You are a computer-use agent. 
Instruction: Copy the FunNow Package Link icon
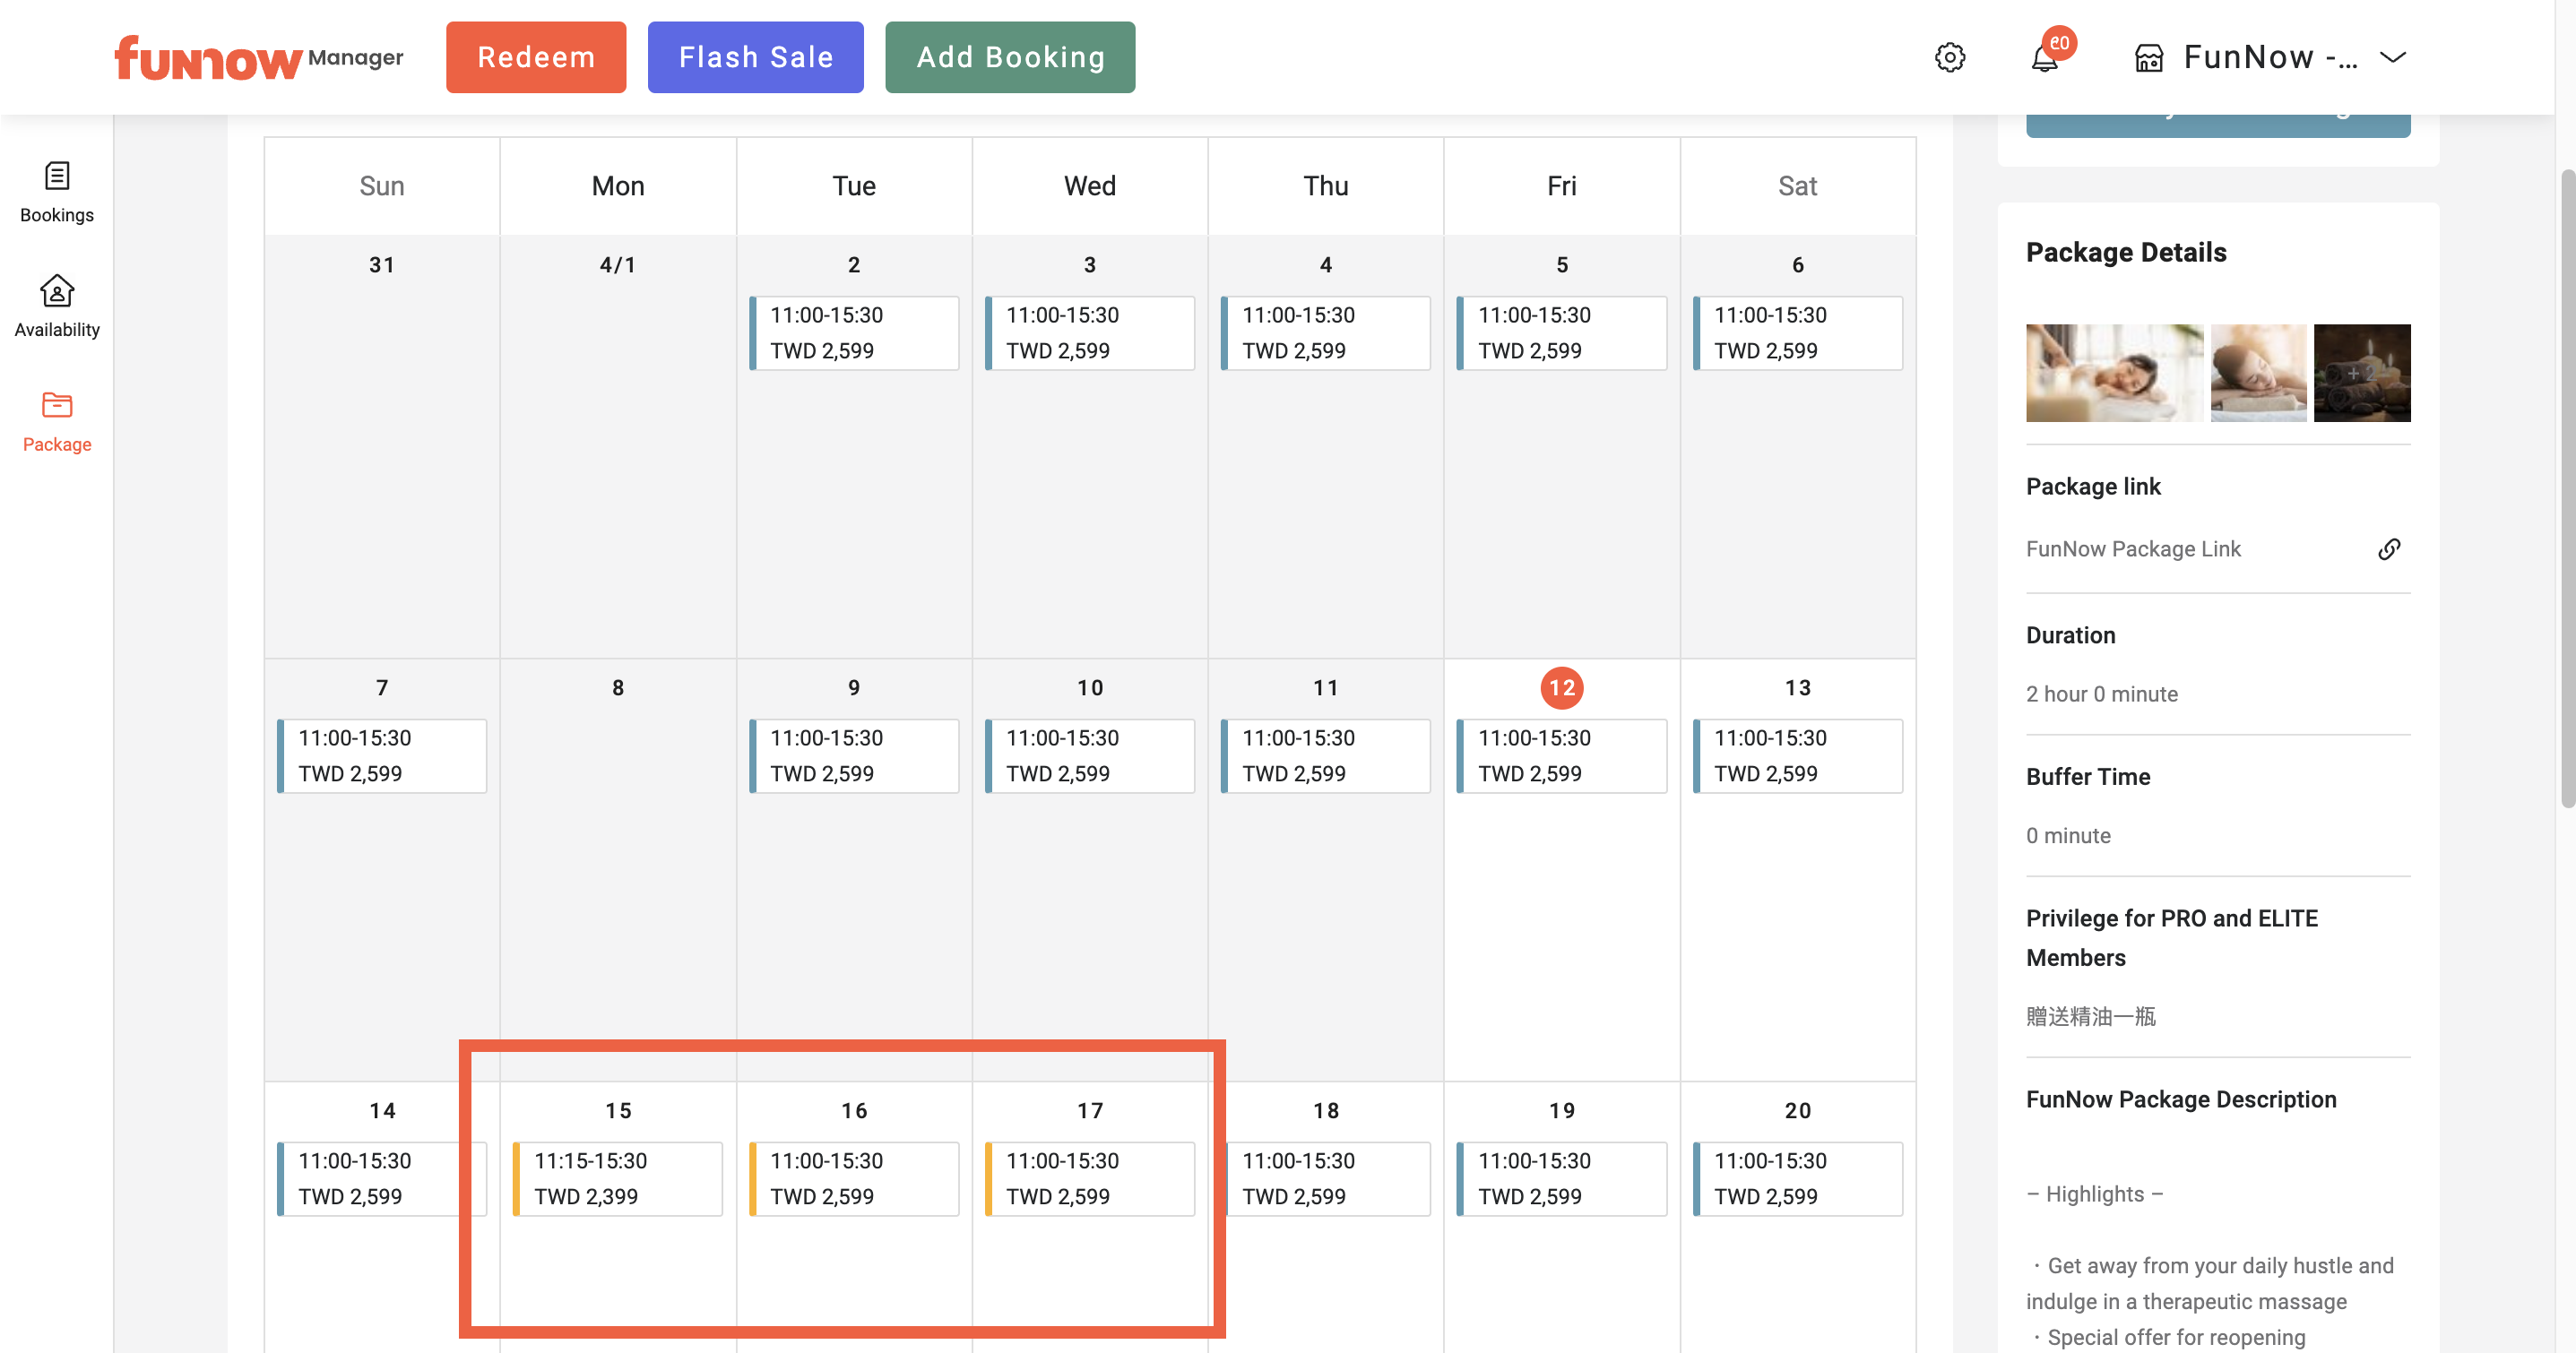pos(2388,549)
